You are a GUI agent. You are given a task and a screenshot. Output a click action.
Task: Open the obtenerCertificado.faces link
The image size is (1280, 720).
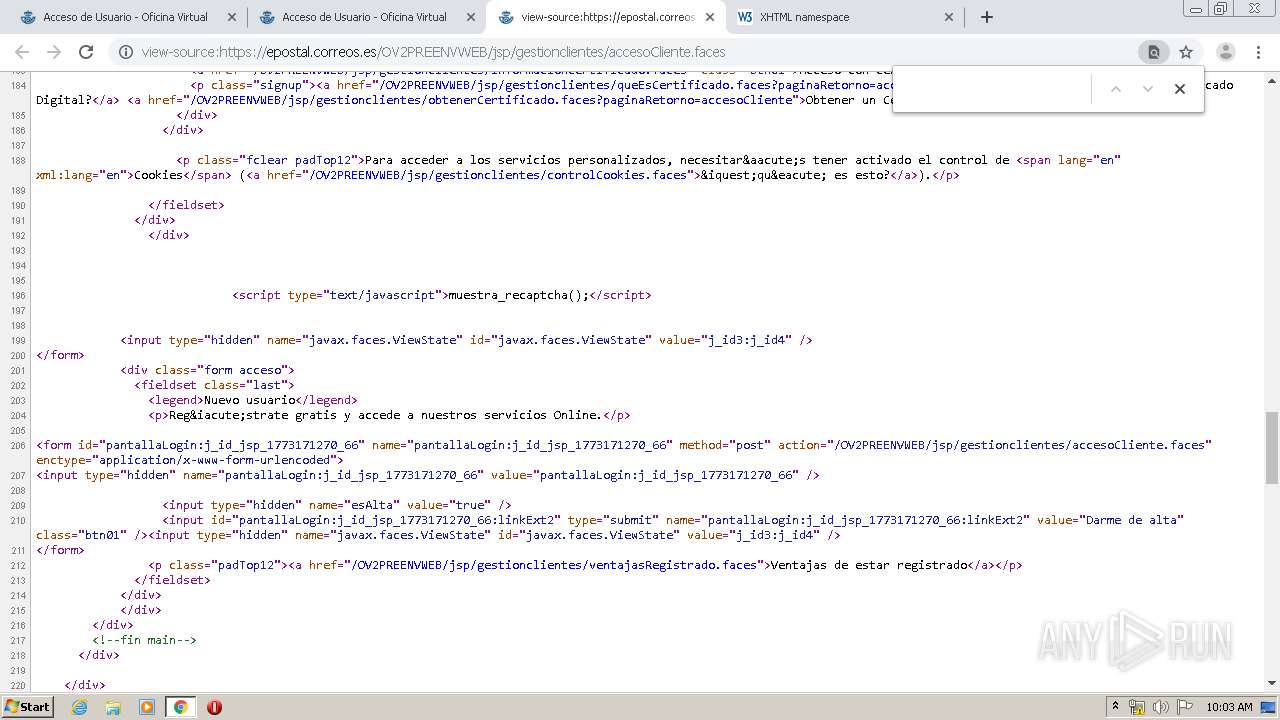[494, 100]
